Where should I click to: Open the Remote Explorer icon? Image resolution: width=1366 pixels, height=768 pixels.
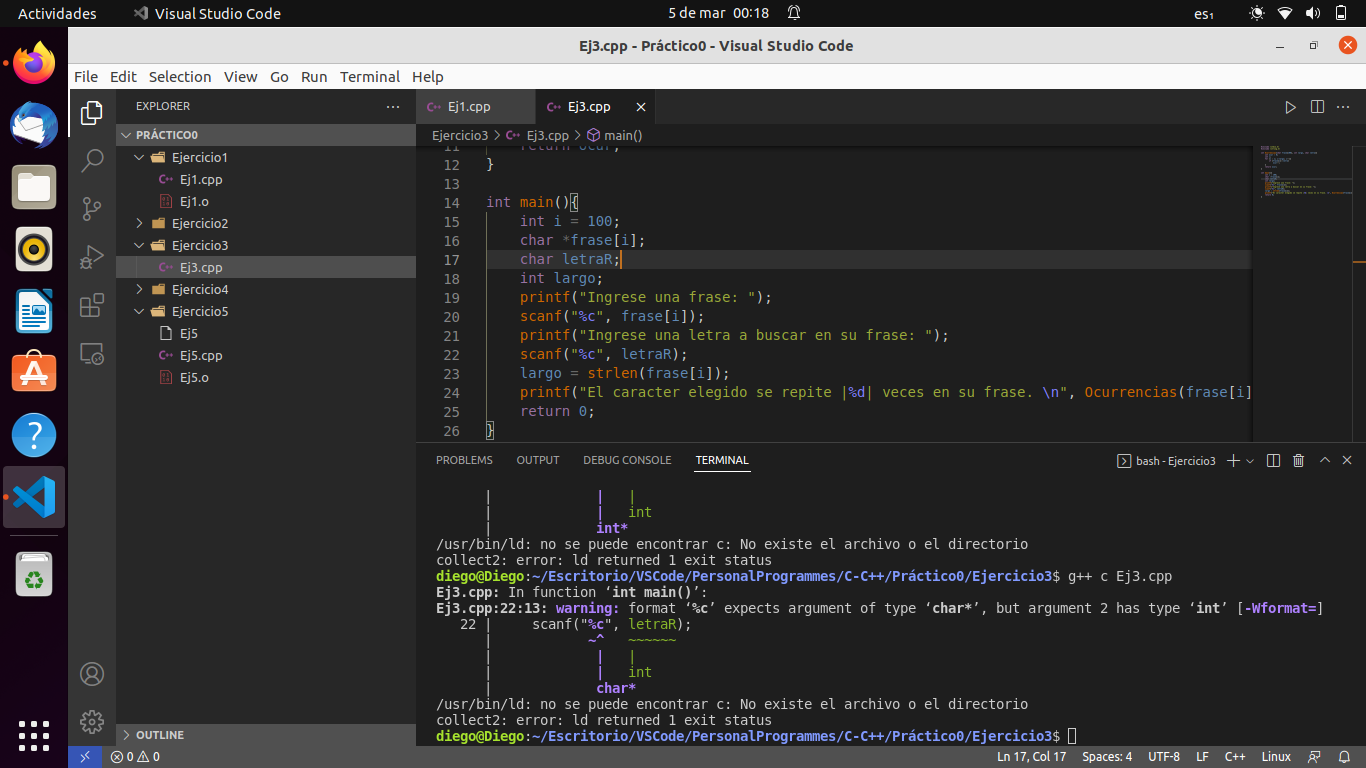tap(92, 353)
